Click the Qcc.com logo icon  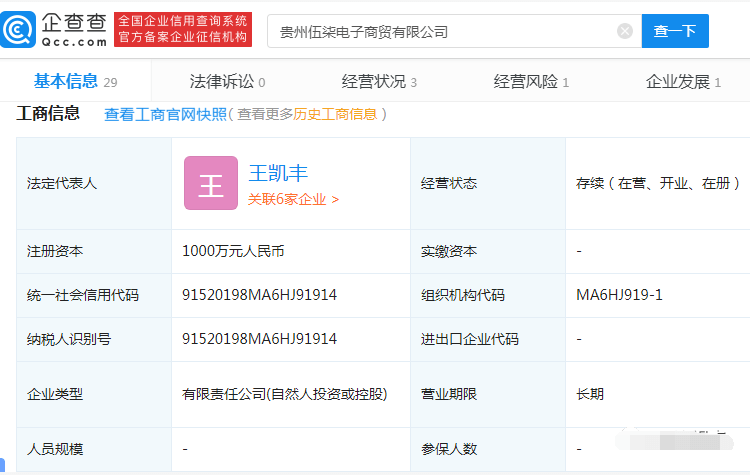tap(21, 31)
